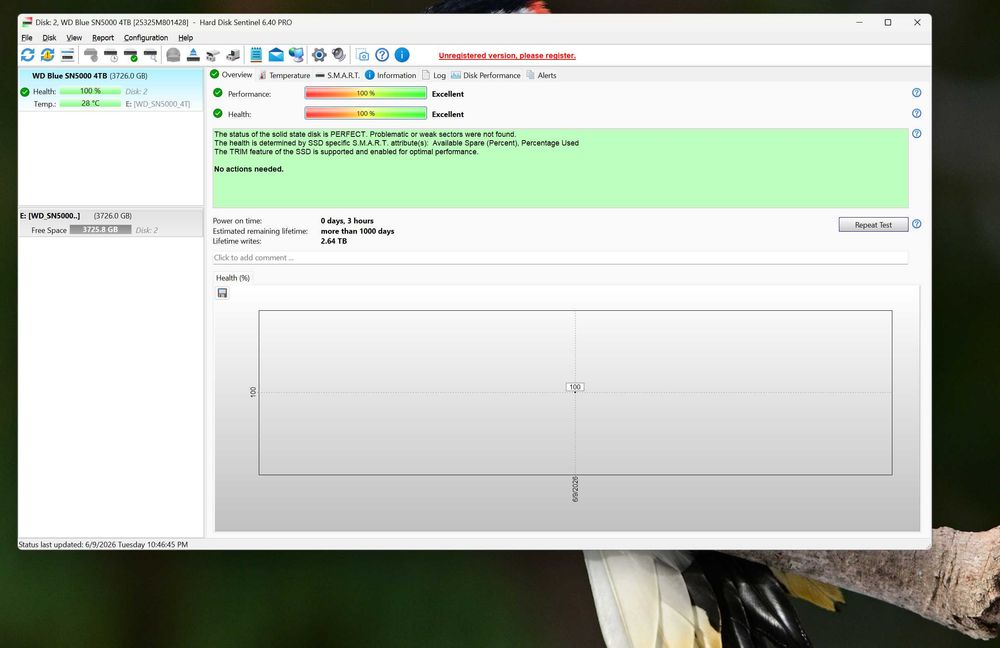Click the blue Refresh arrows toolbar icon
Viewport: 1000px width, 648px height.
click(27, 55)
